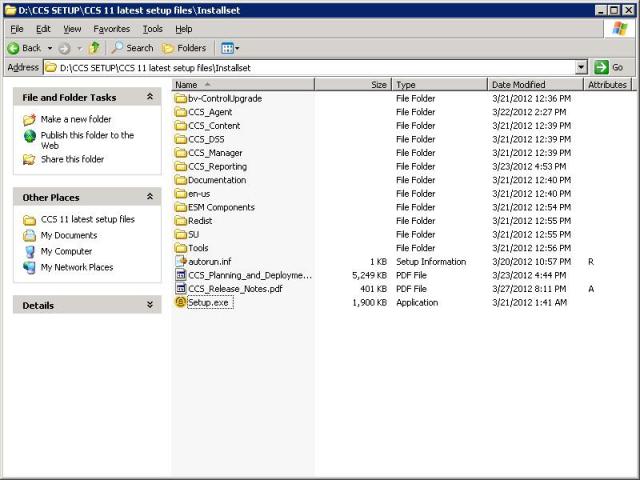The height and width of the screenshot is (480, 640).
Task: Click the CCS_Content folder icon
Action: [x=180, y=126]
